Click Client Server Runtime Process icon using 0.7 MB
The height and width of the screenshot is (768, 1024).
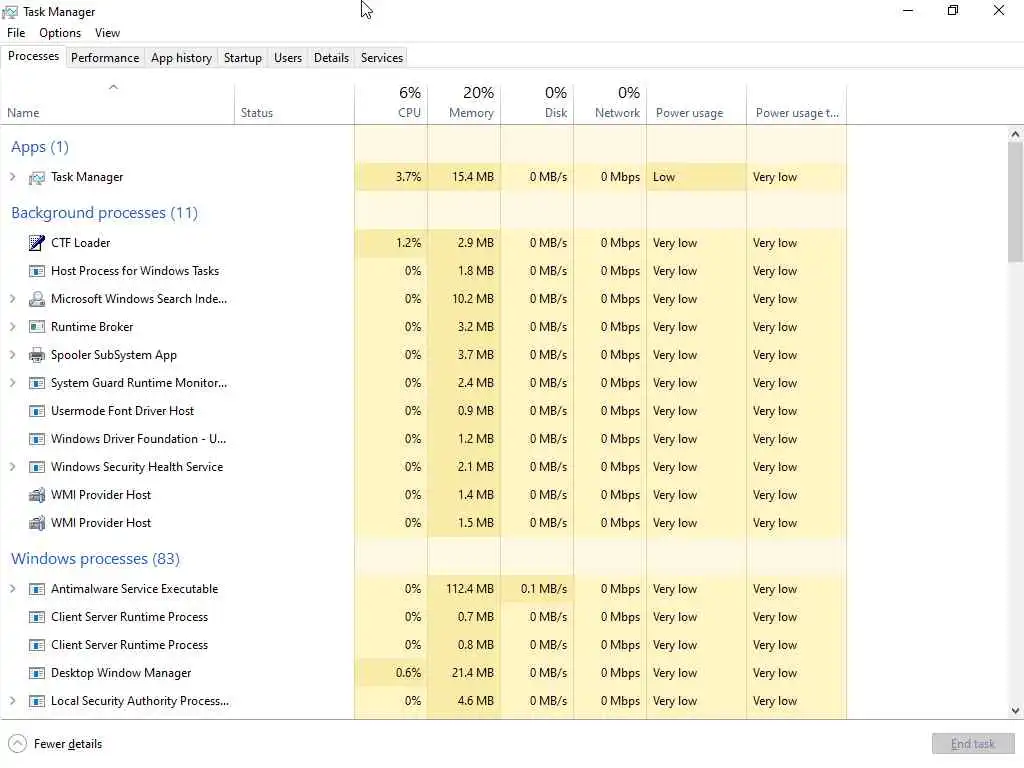(x=37, y=617)
